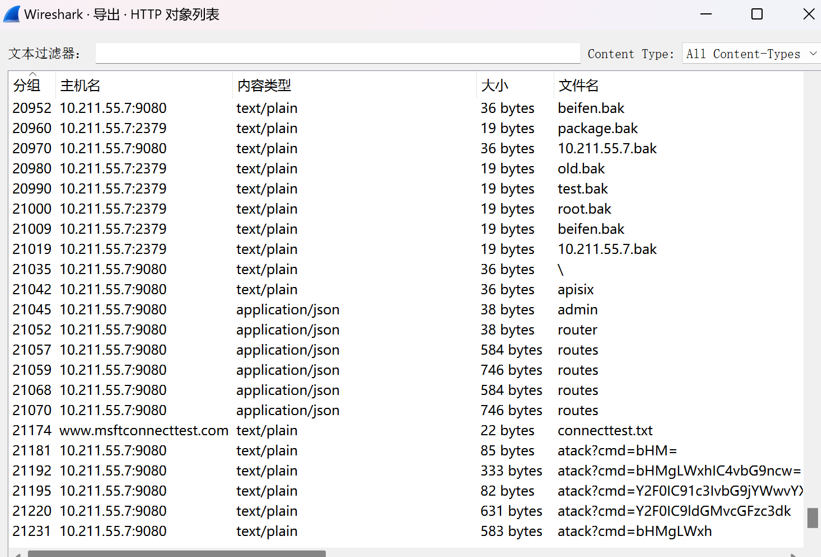Select file name old.bak
Screen dimensions: 821x557
(x=581, y=169)
